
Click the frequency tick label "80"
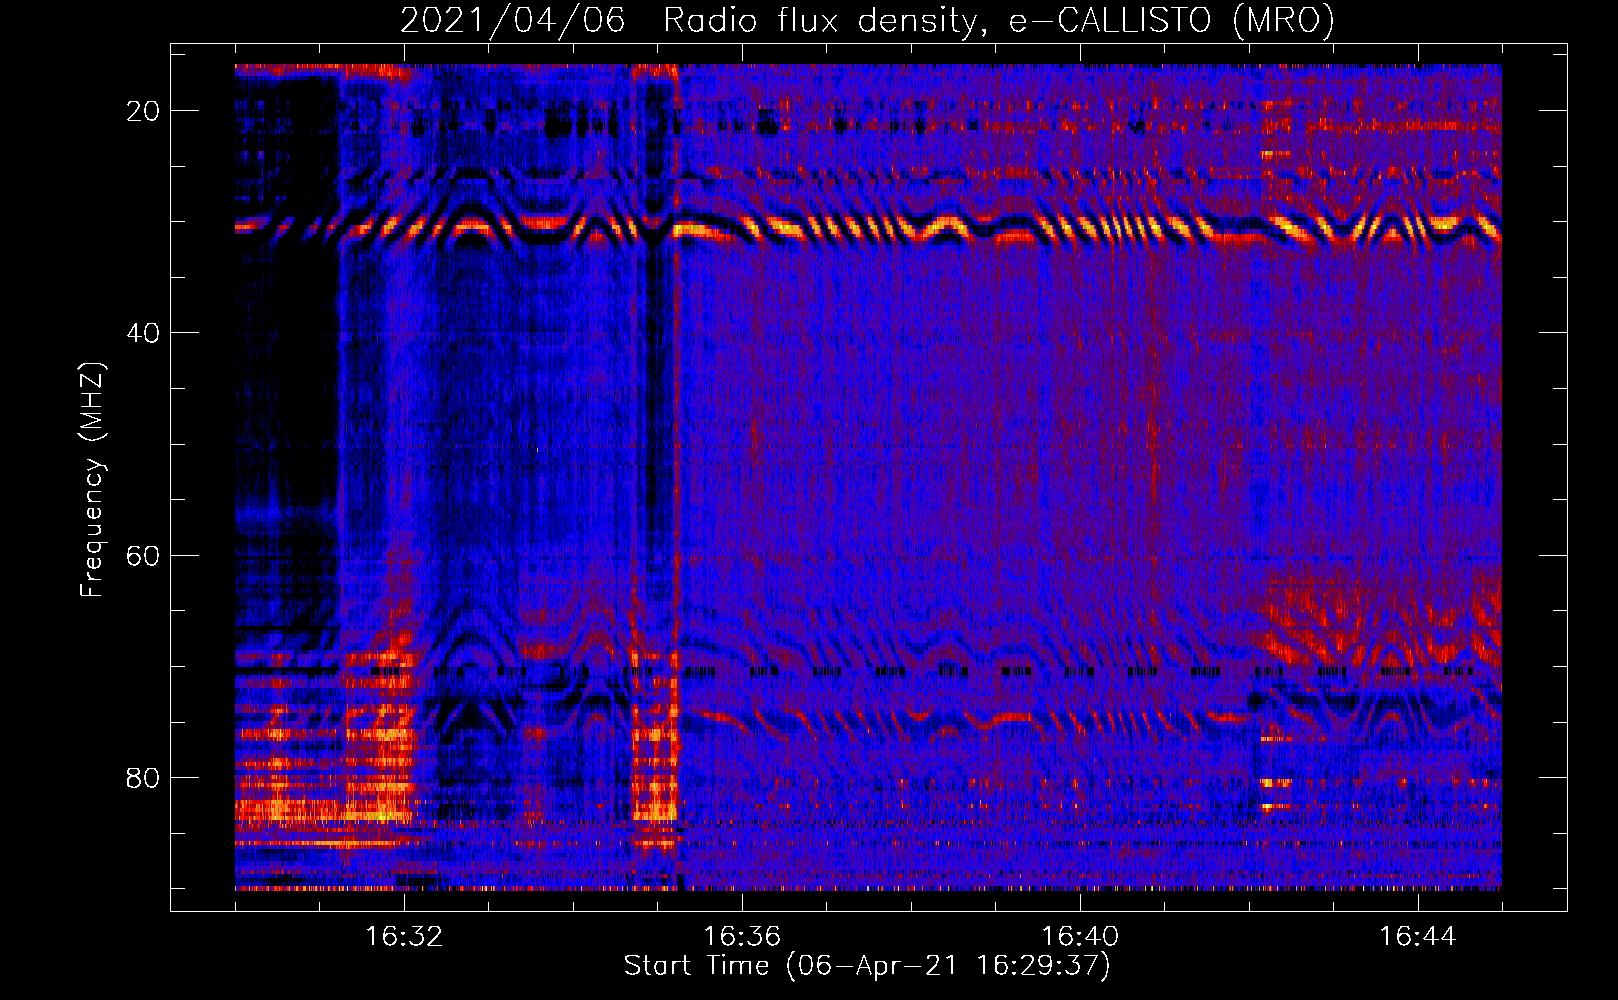pyautogui.click(x=144, y=777)
